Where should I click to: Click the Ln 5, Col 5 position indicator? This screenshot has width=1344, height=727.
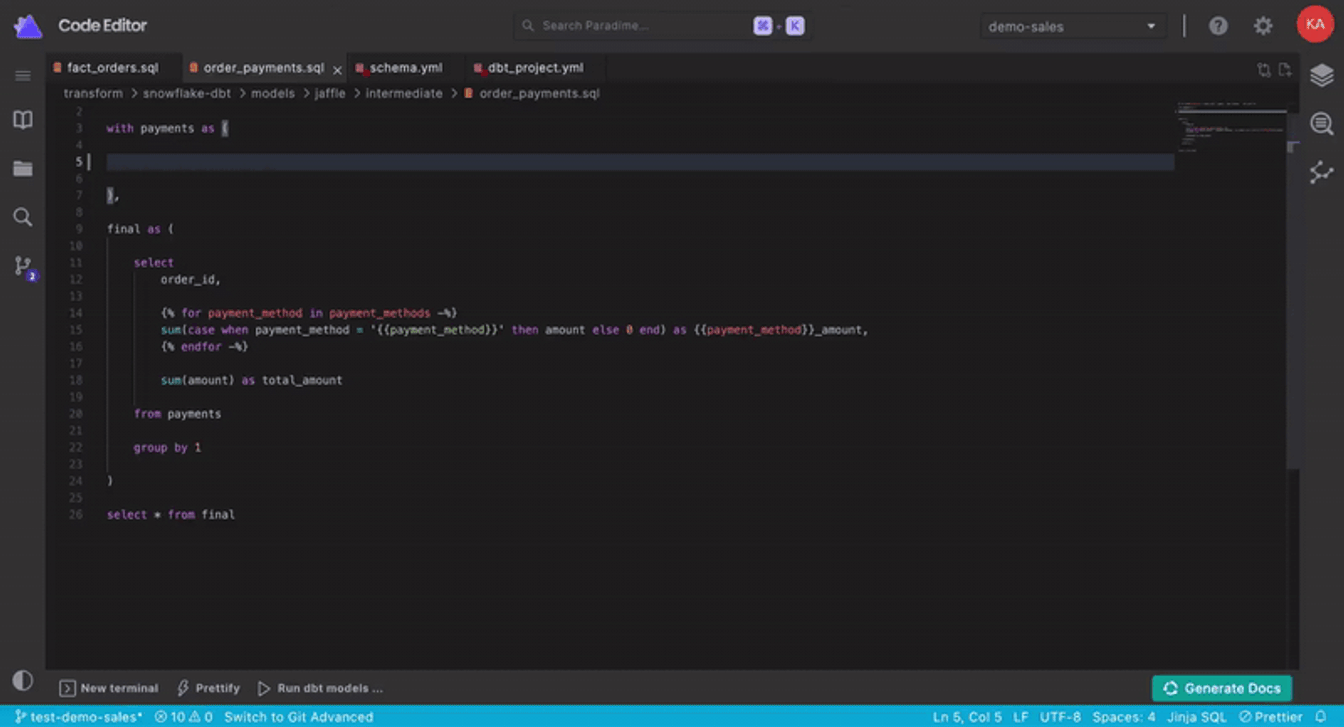coord(967,717)
